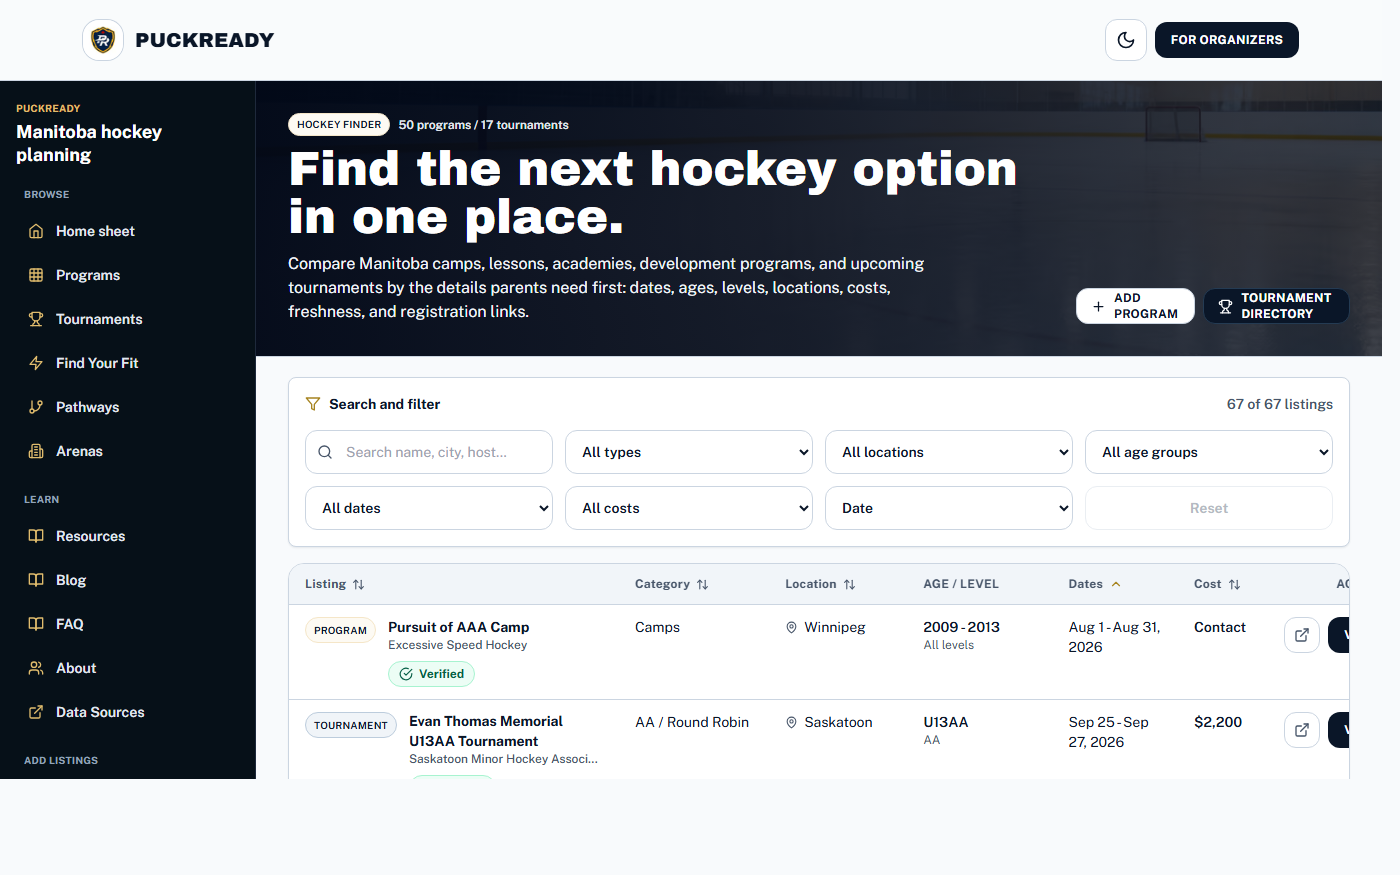The image size is (1400, 875).
Task: Toggle dark mode moon icon
Action: 1126,40
